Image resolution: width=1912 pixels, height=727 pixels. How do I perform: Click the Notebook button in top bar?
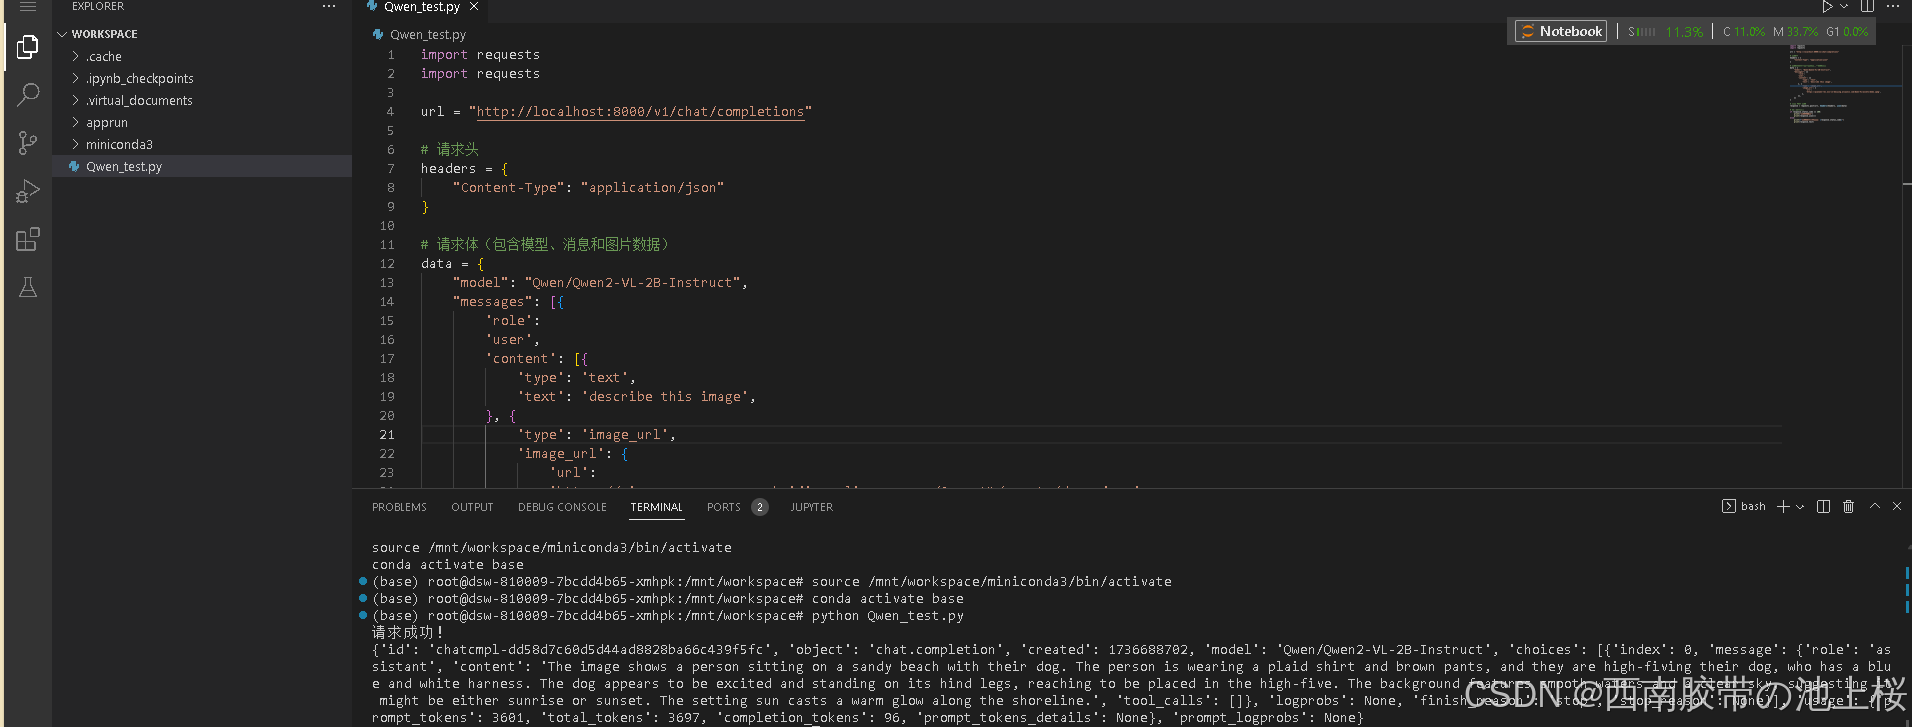pyautogui.click(x=1561, y=31)
